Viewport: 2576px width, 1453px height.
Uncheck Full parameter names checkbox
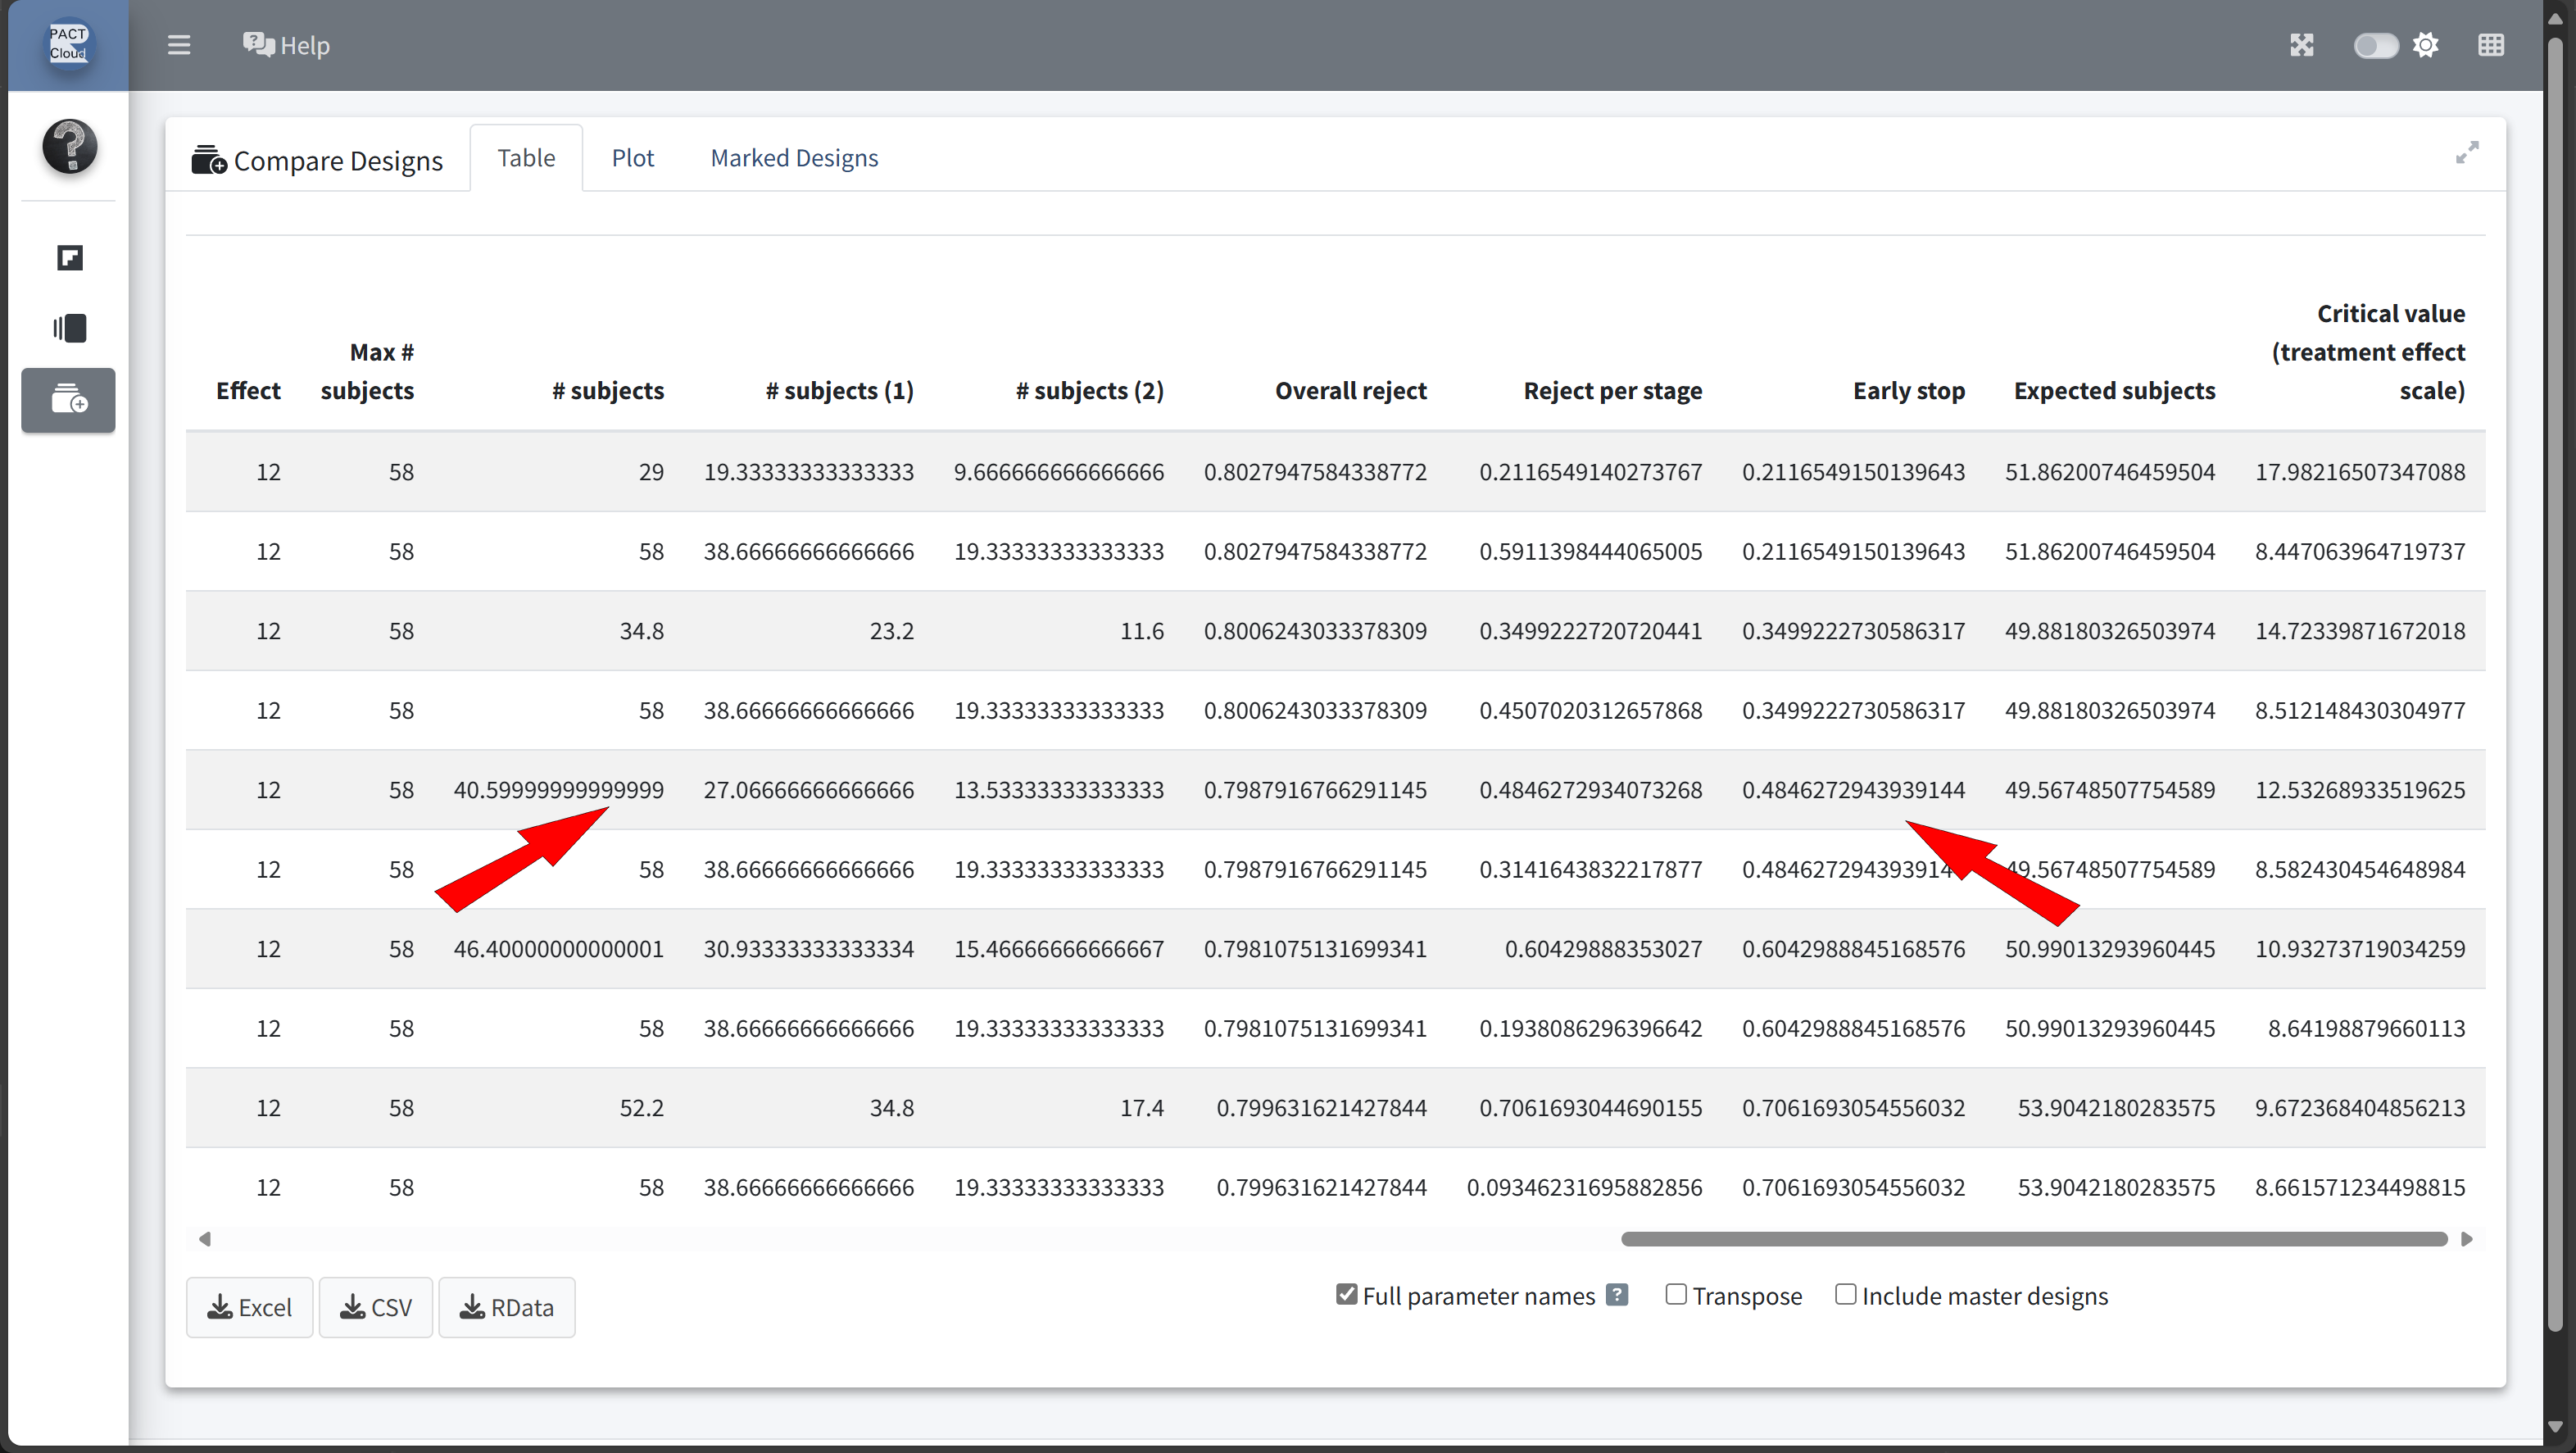pos(1347,1295)
